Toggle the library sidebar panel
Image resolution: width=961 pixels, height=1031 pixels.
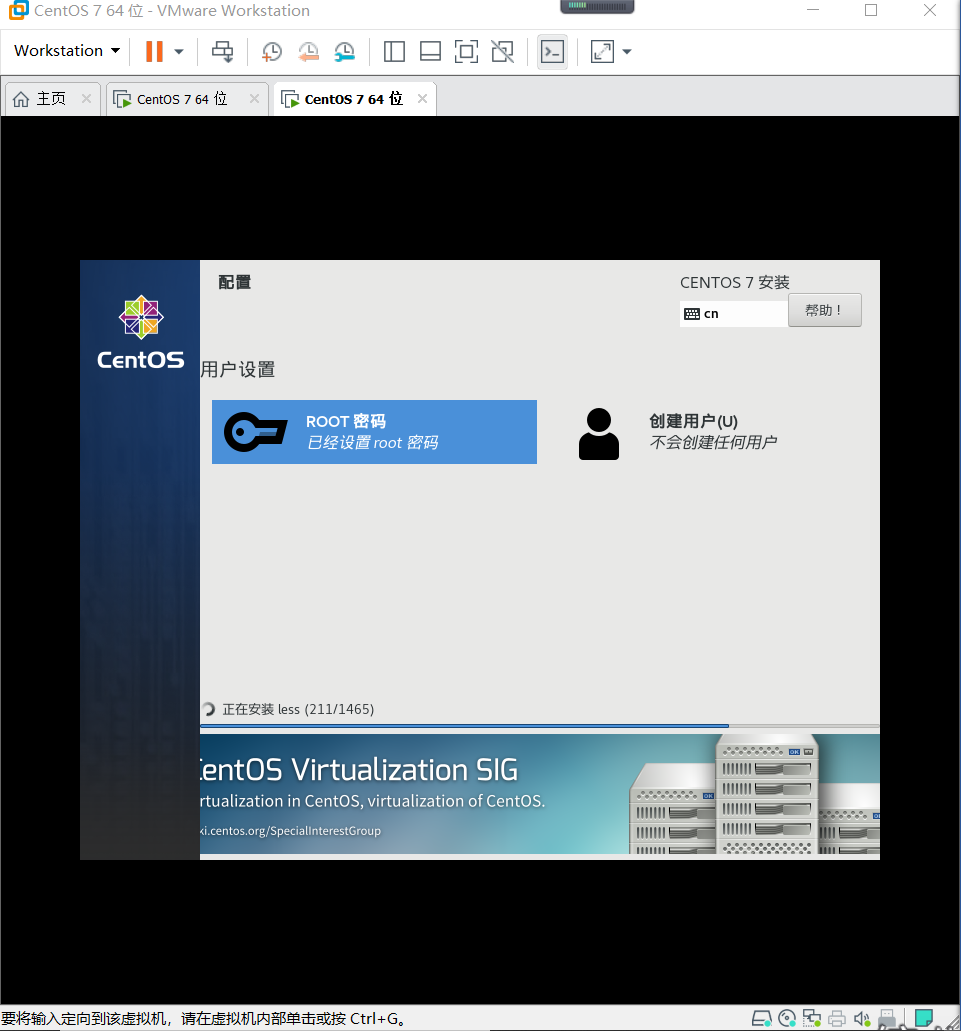pos(394,51)
